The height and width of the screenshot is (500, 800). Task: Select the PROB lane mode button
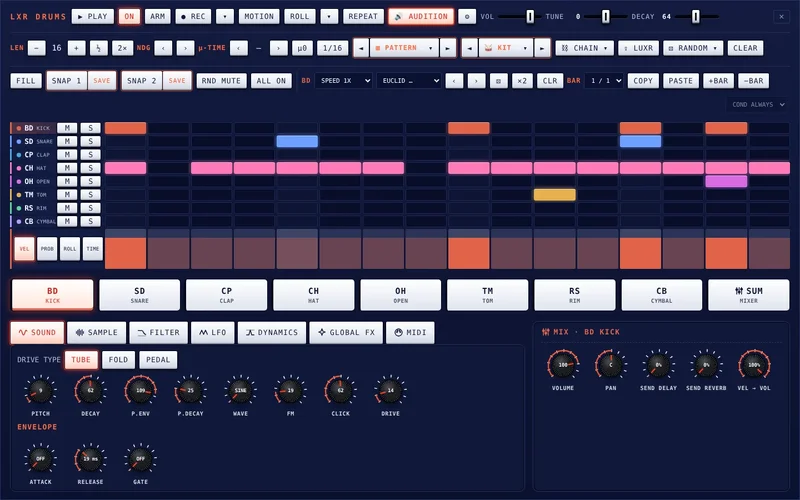(47, 249)
